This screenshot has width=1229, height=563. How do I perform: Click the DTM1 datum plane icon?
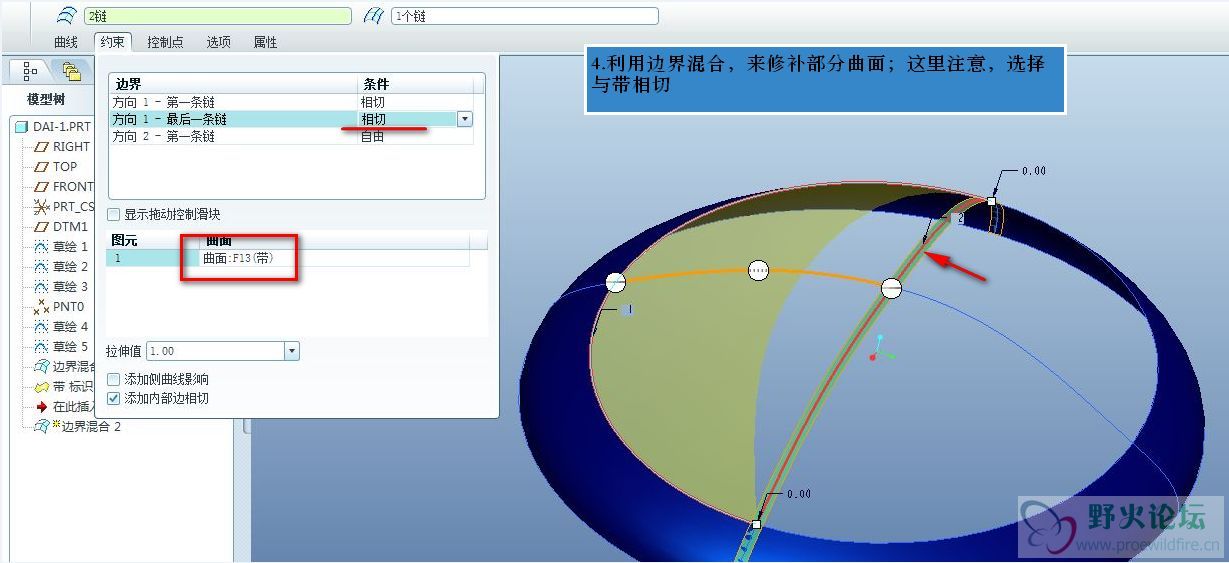(x=42, y=227)
